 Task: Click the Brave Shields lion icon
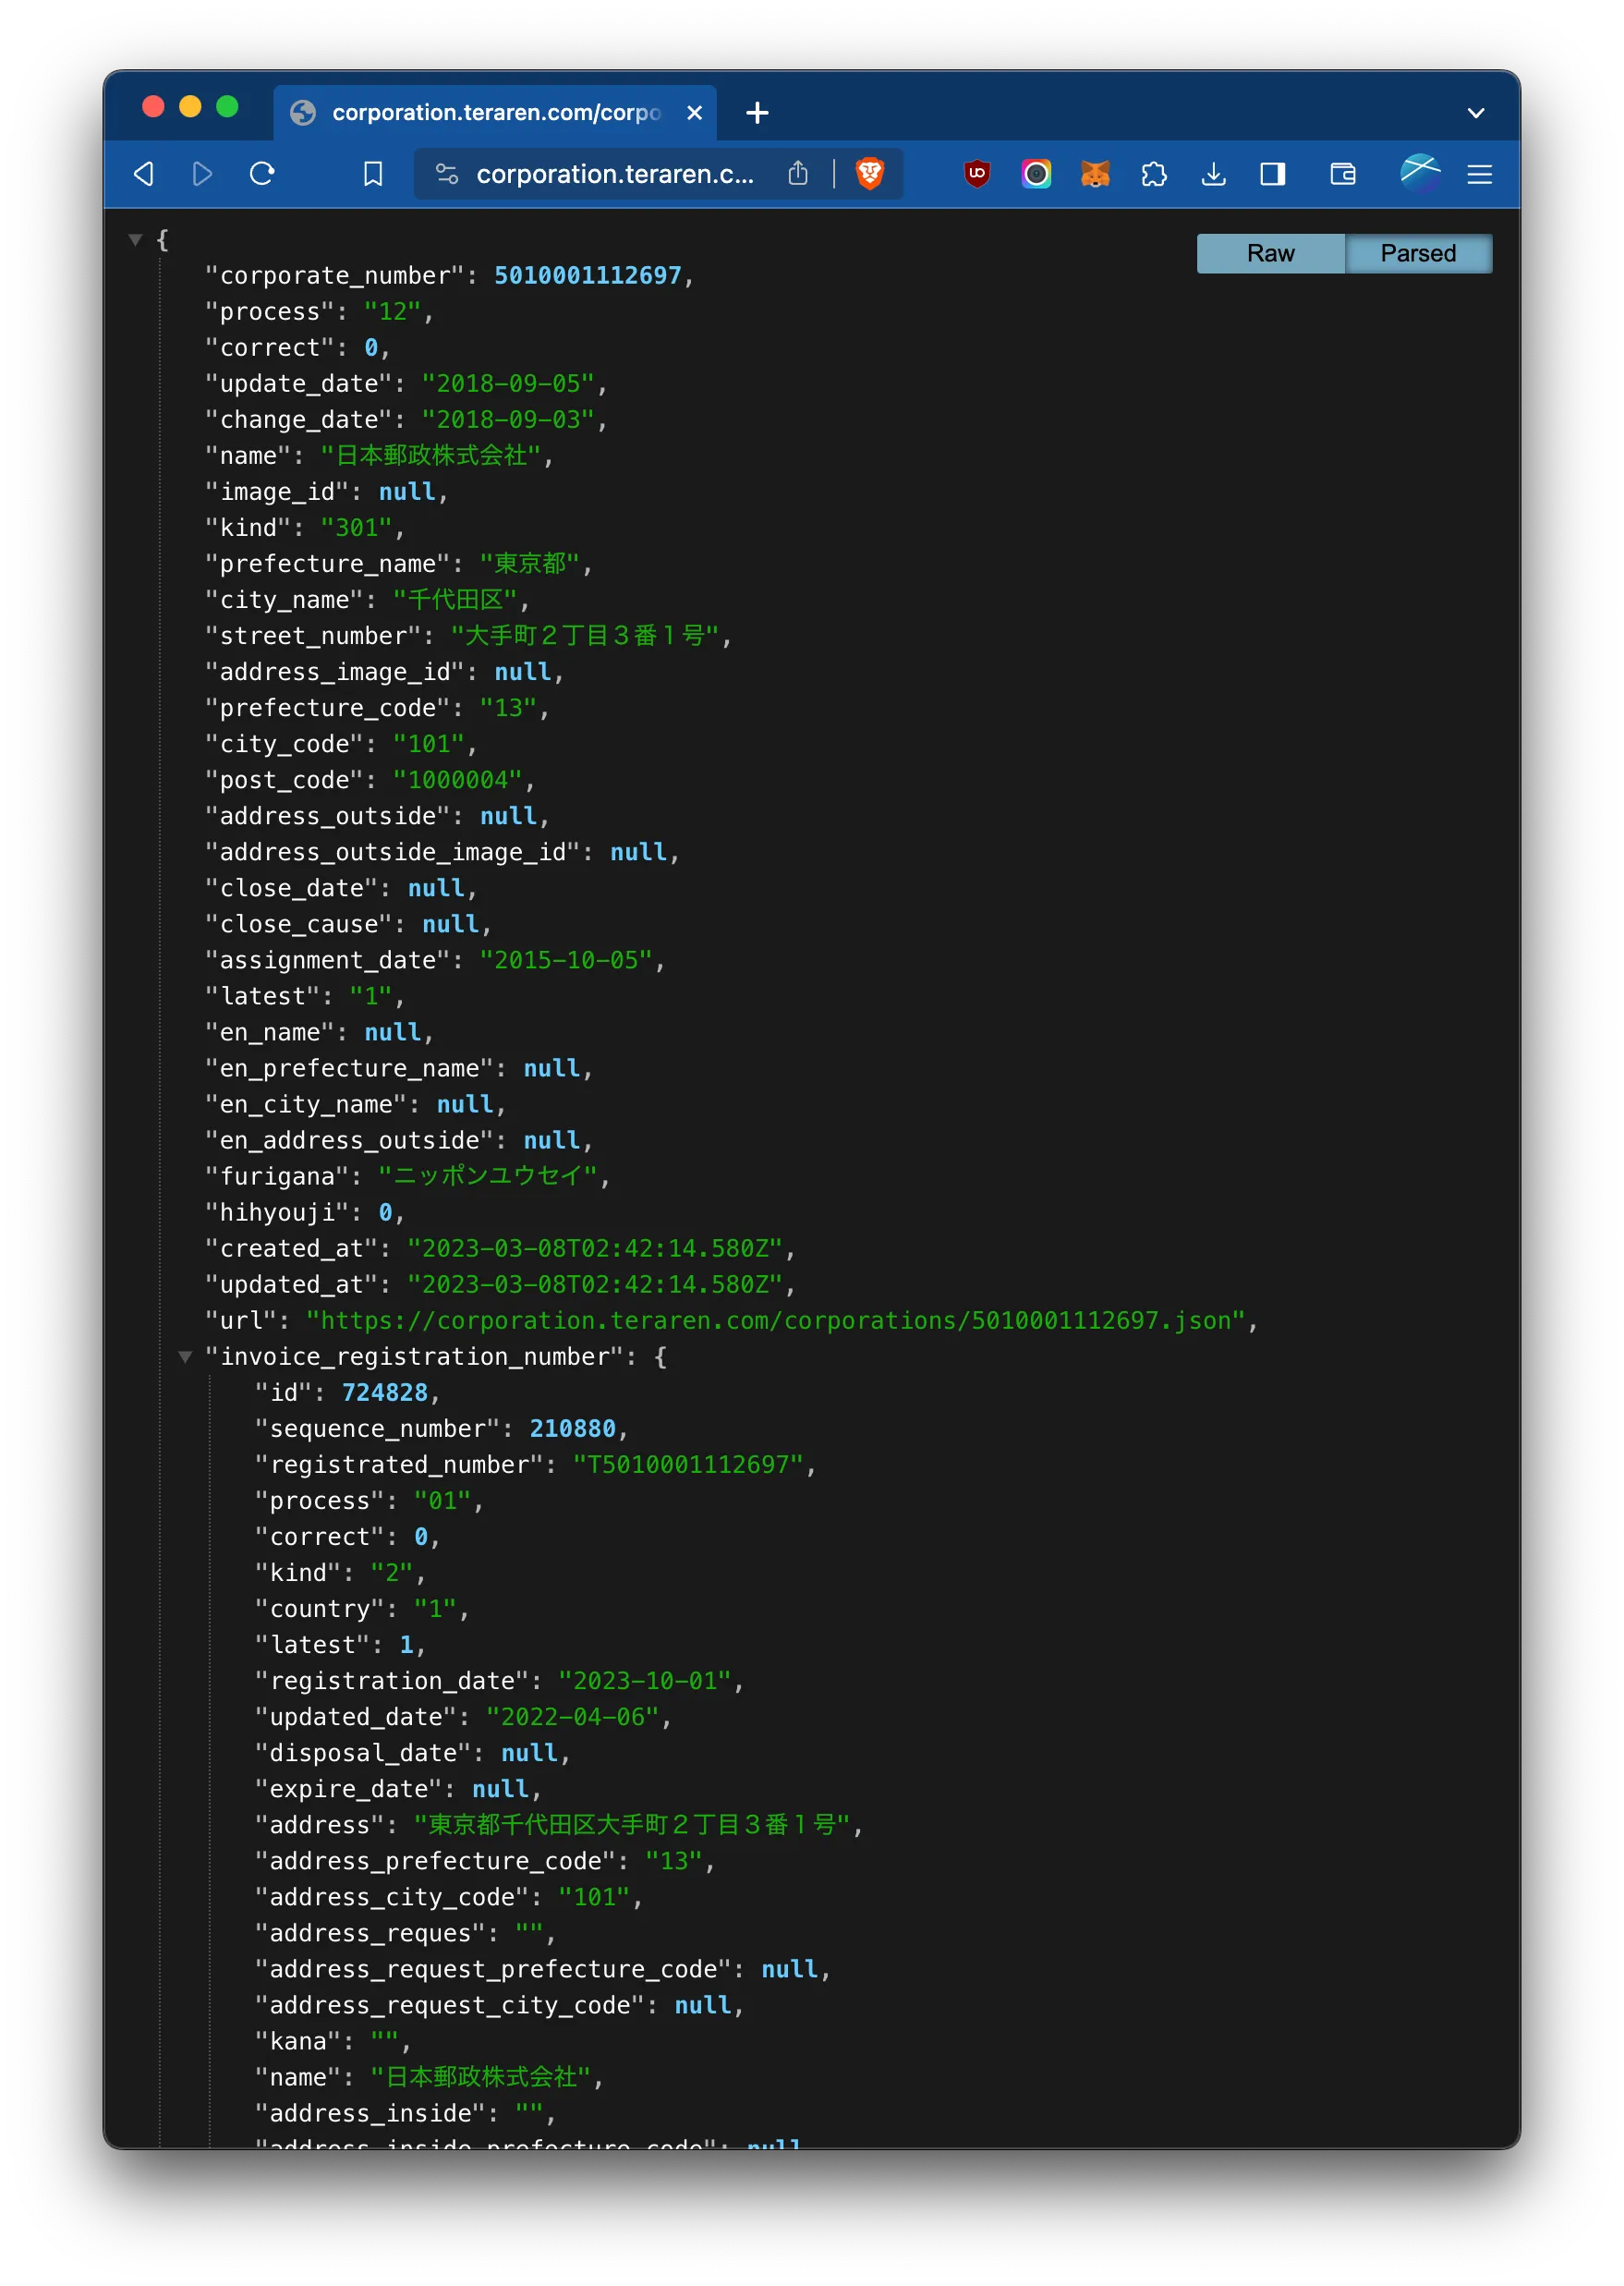click(869, 174)
